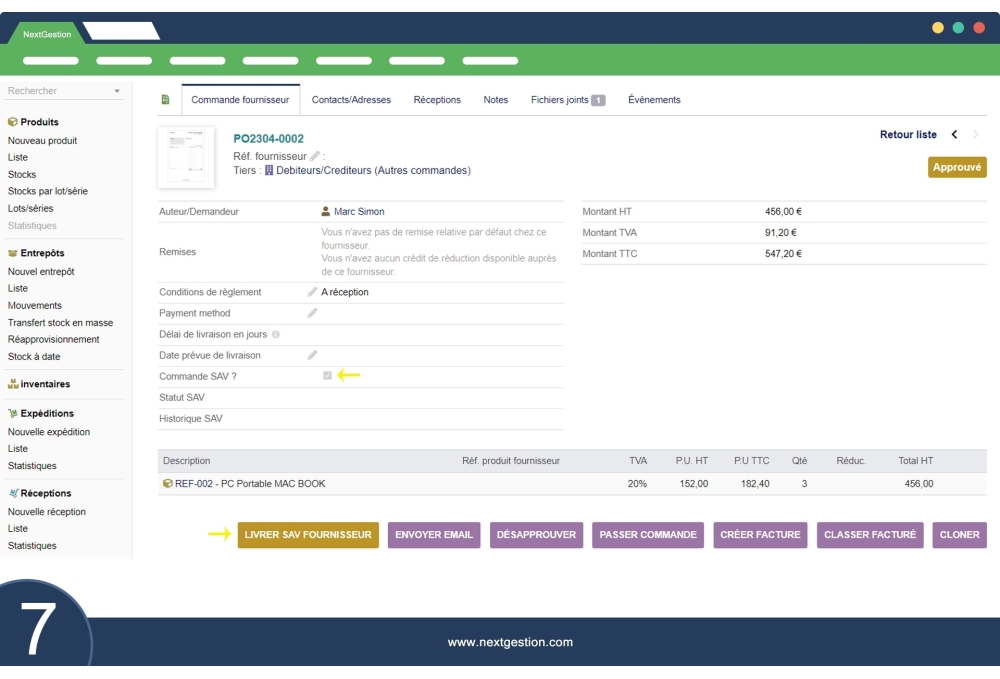1000x679 pixels.
Task: Open the Marc Simon user link
Action: tap(358, 212)
